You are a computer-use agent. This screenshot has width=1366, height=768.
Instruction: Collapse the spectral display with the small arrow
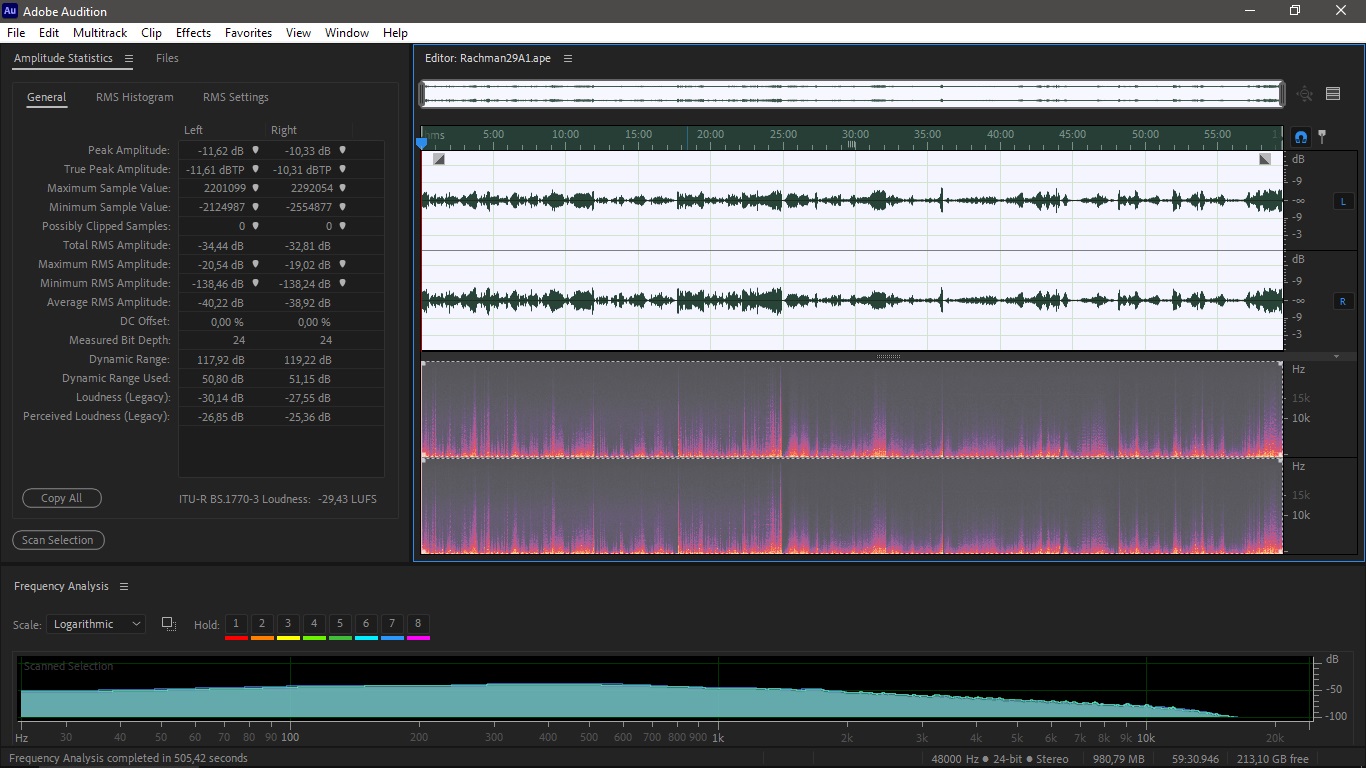[x=1337, y=356]
